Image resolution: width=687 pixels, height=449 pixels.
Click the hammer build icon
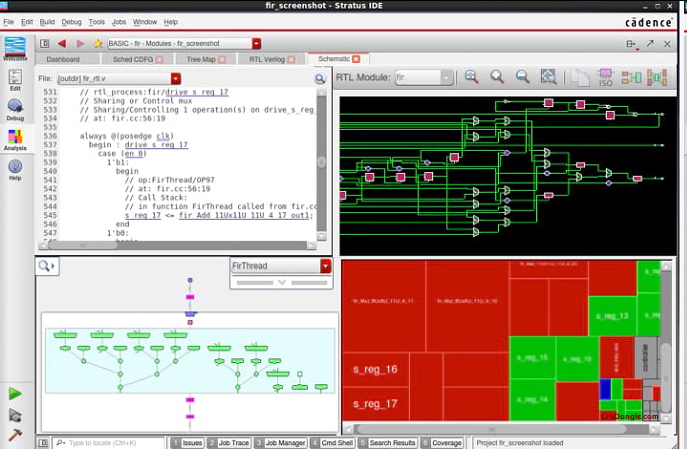(x=15, y=434)
